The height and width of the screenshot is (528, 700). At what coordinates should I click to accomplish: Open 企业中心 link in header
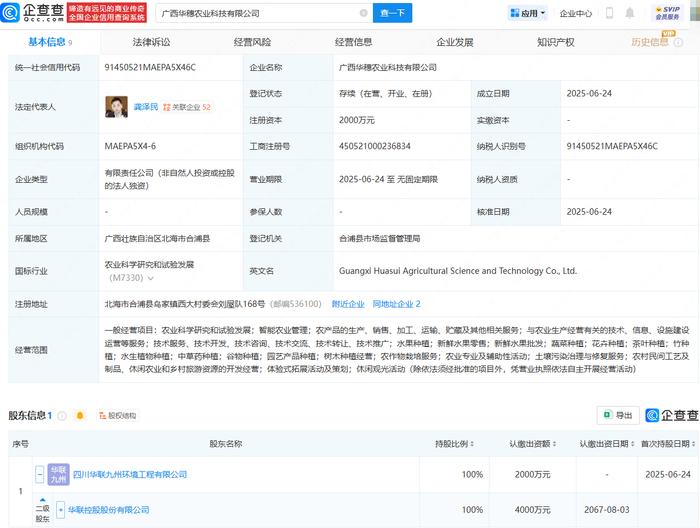(575, 13)
